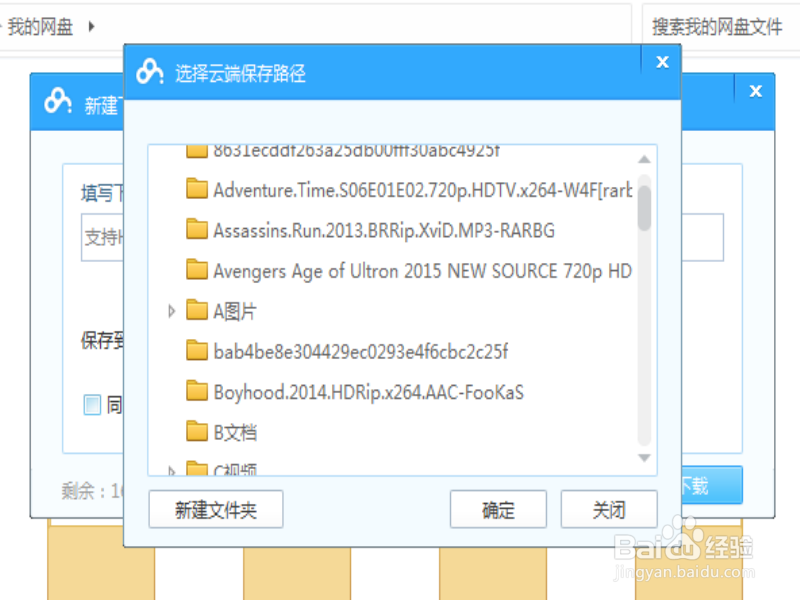Click the folder icon beside B文档
The image size is (800, 600).
197,431
